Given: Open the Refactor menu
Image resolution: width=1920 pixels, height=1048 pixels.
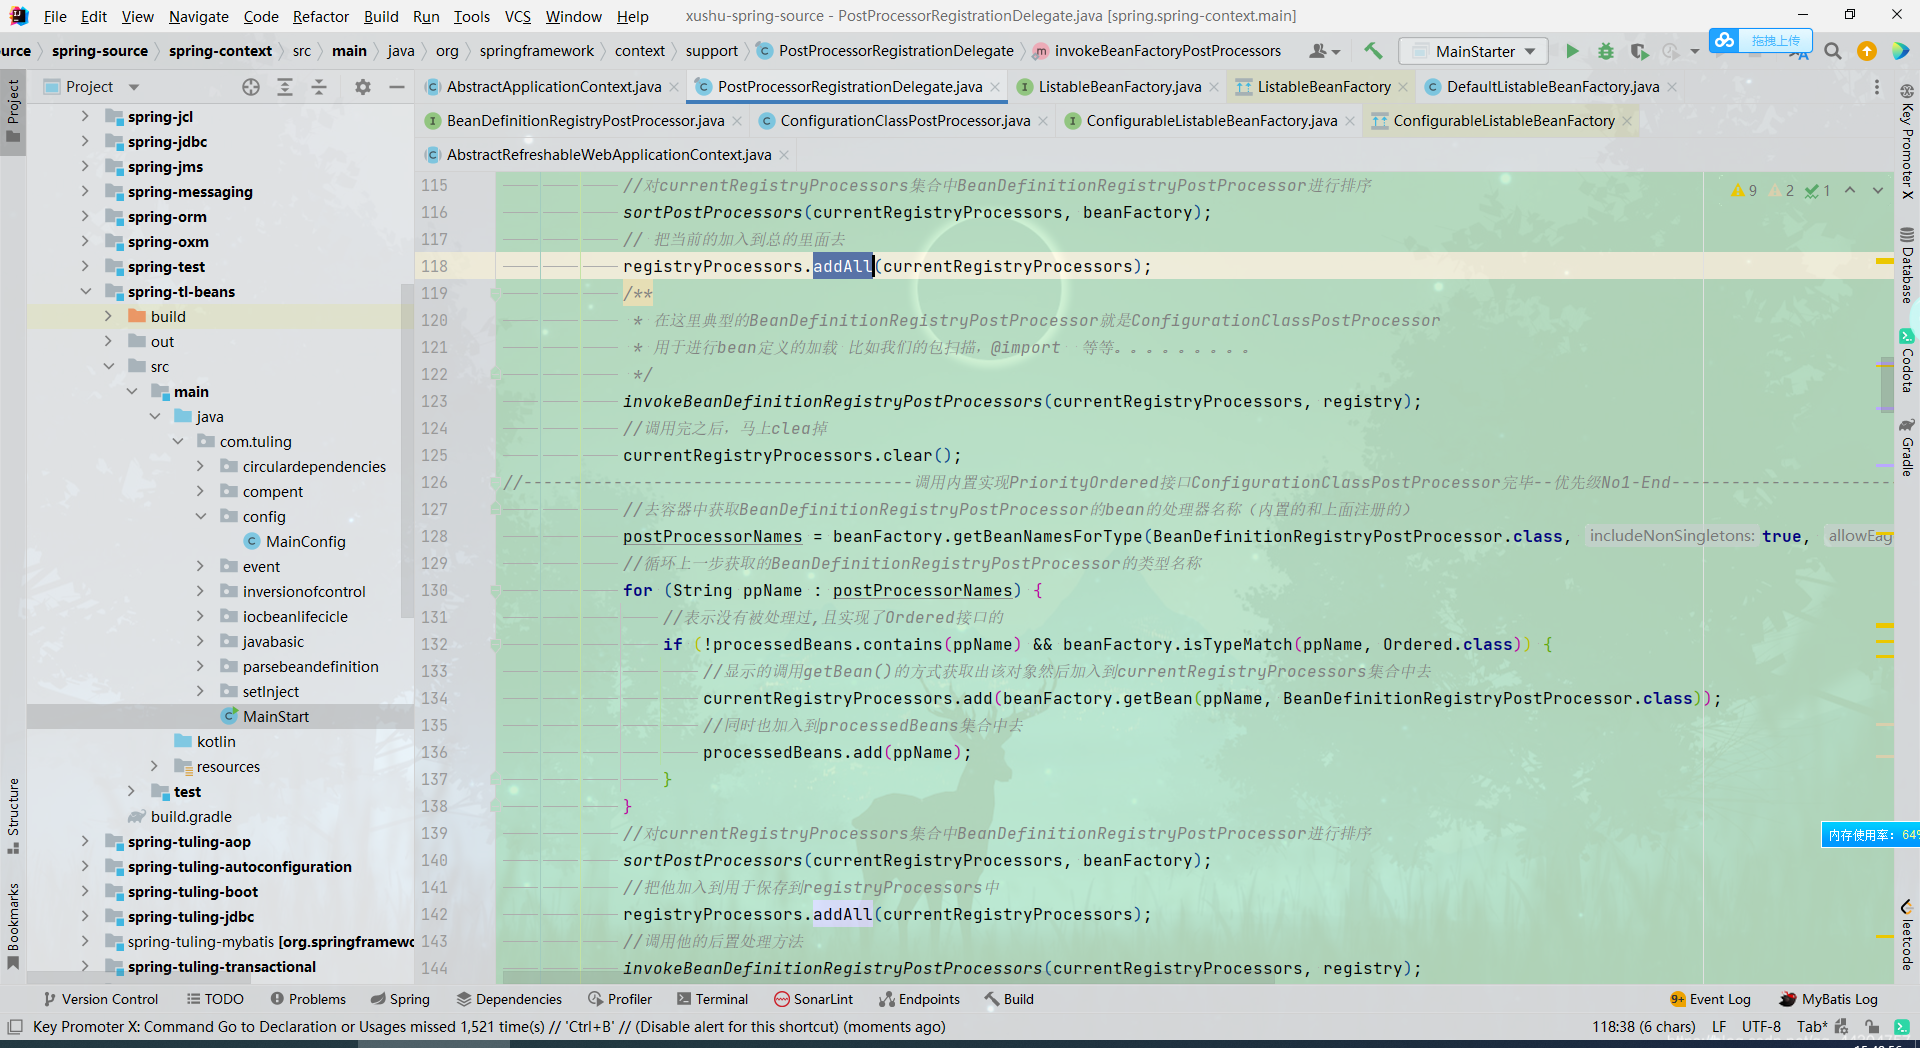Looking at the screenshot, I should [321, 16].
